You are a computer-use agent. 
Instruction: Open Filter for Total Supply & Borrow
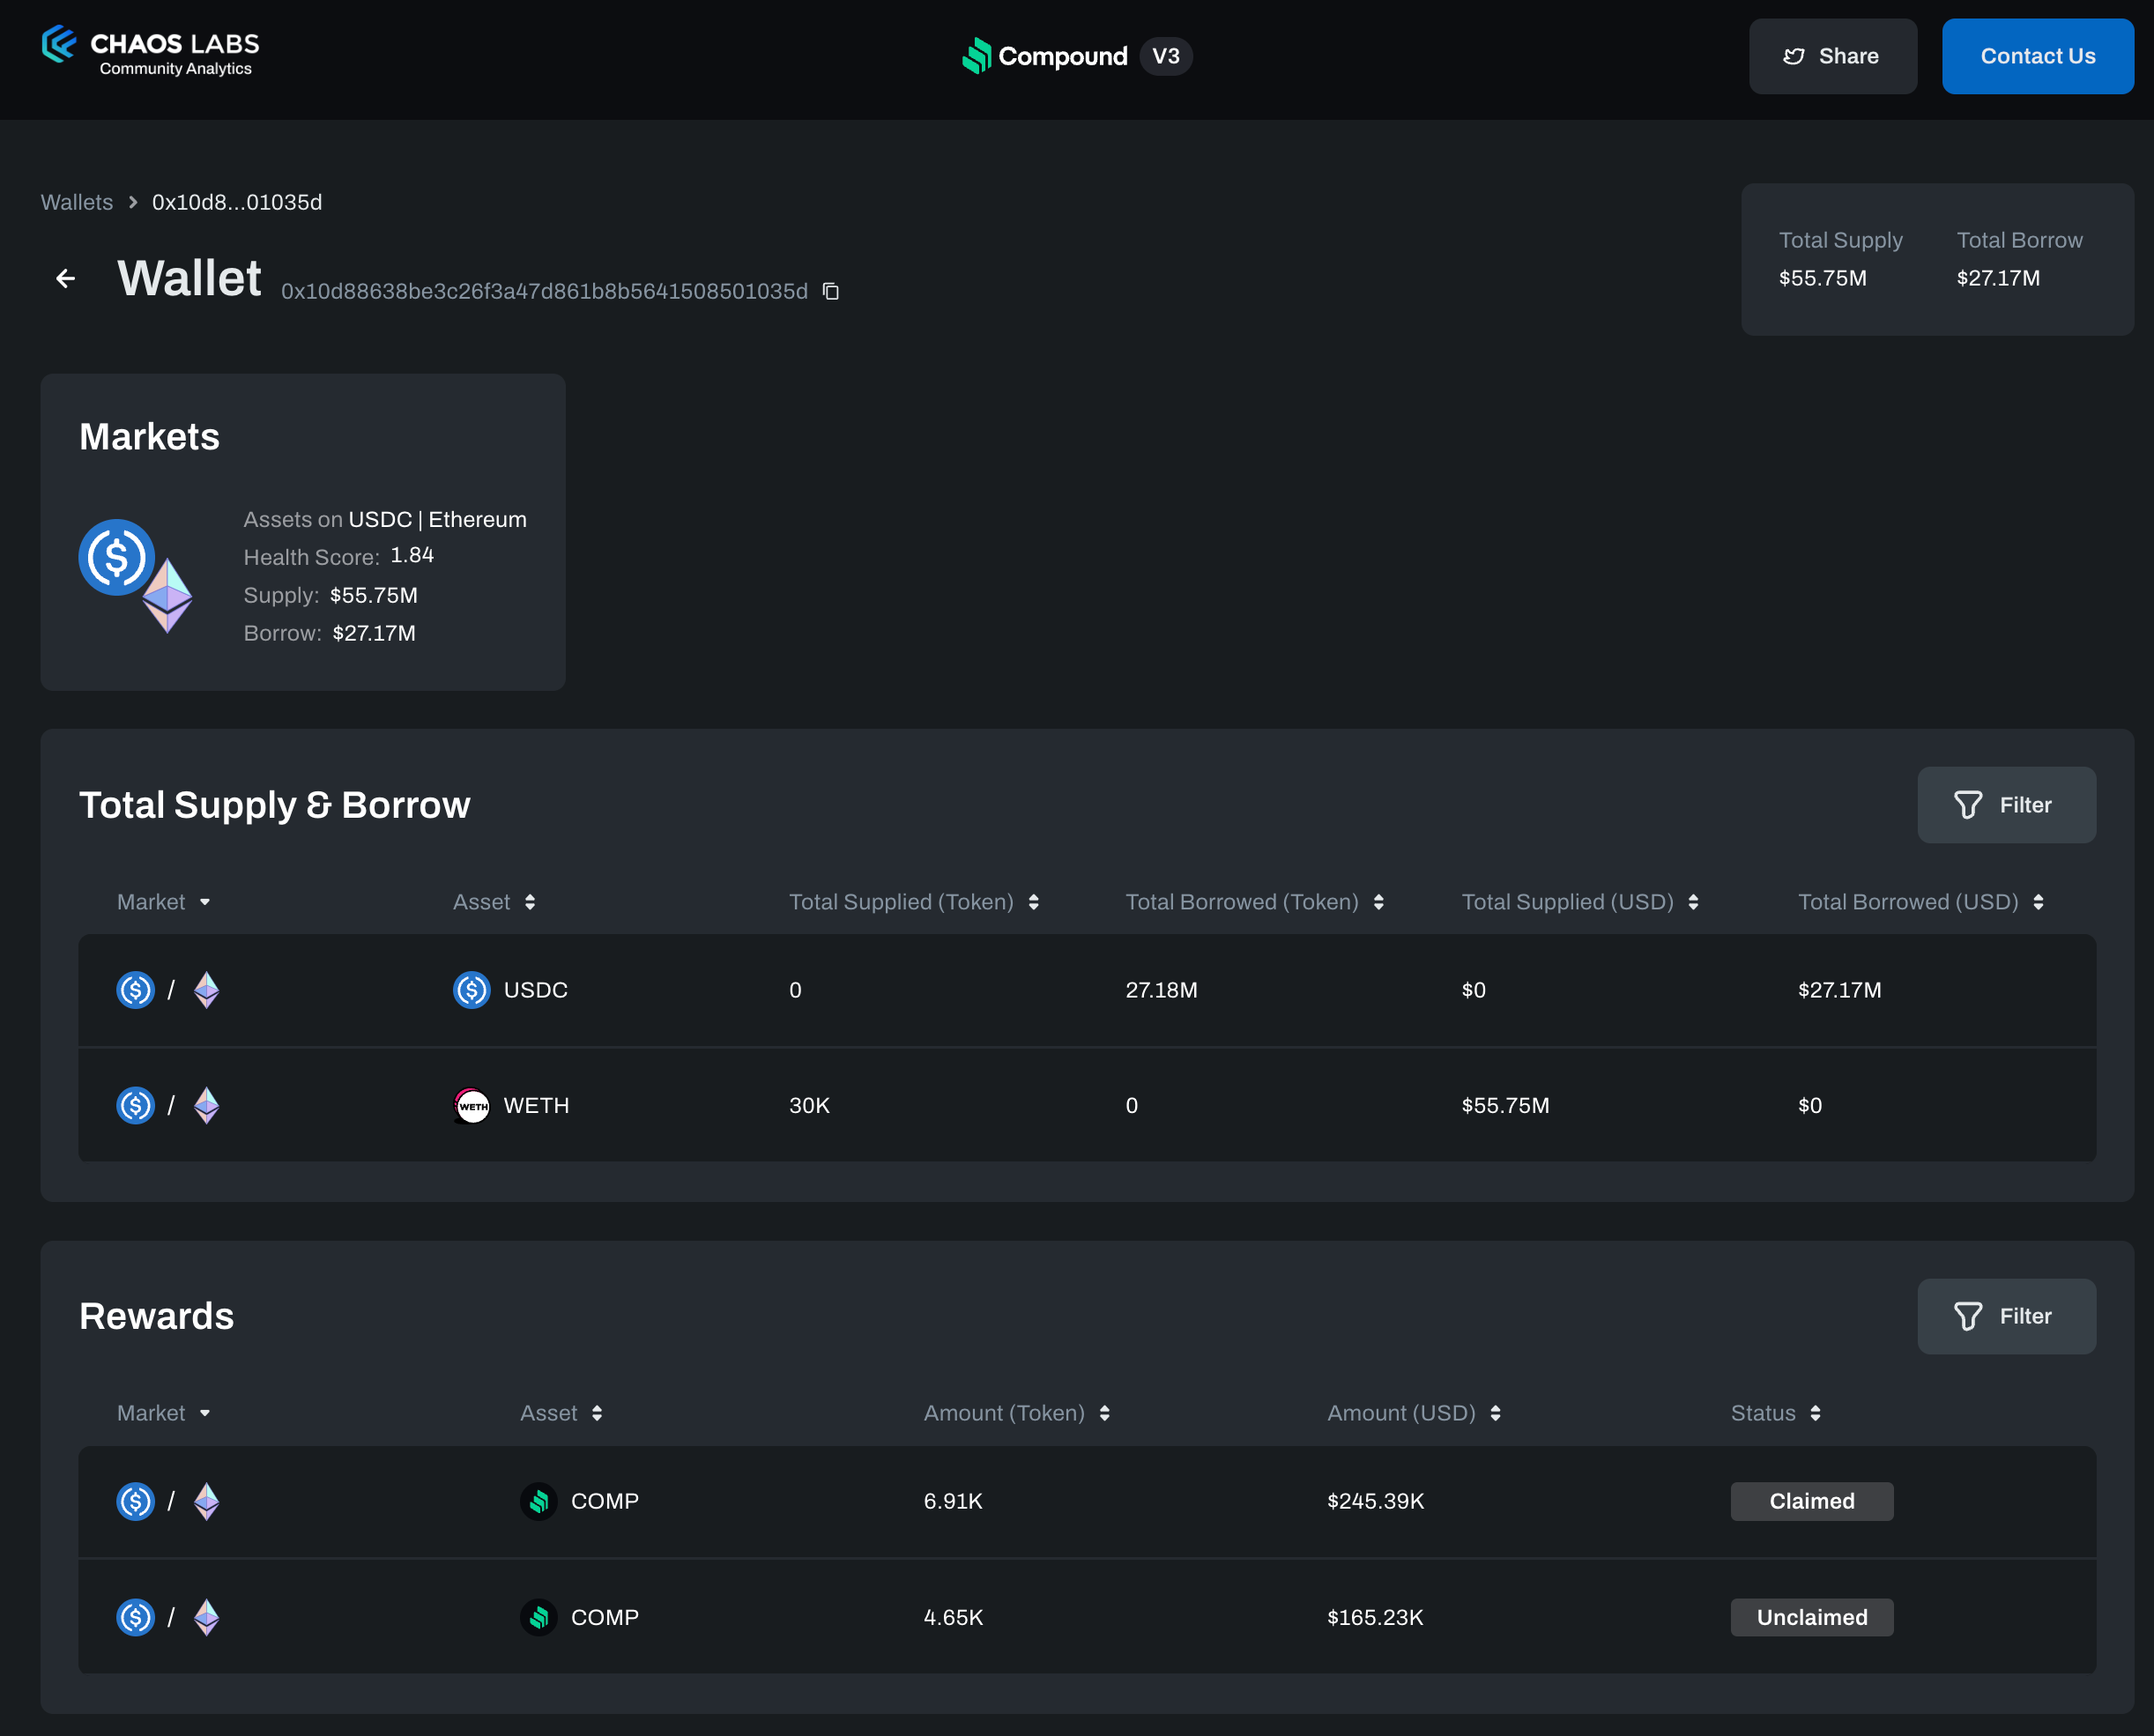(x=2006, y=805)
